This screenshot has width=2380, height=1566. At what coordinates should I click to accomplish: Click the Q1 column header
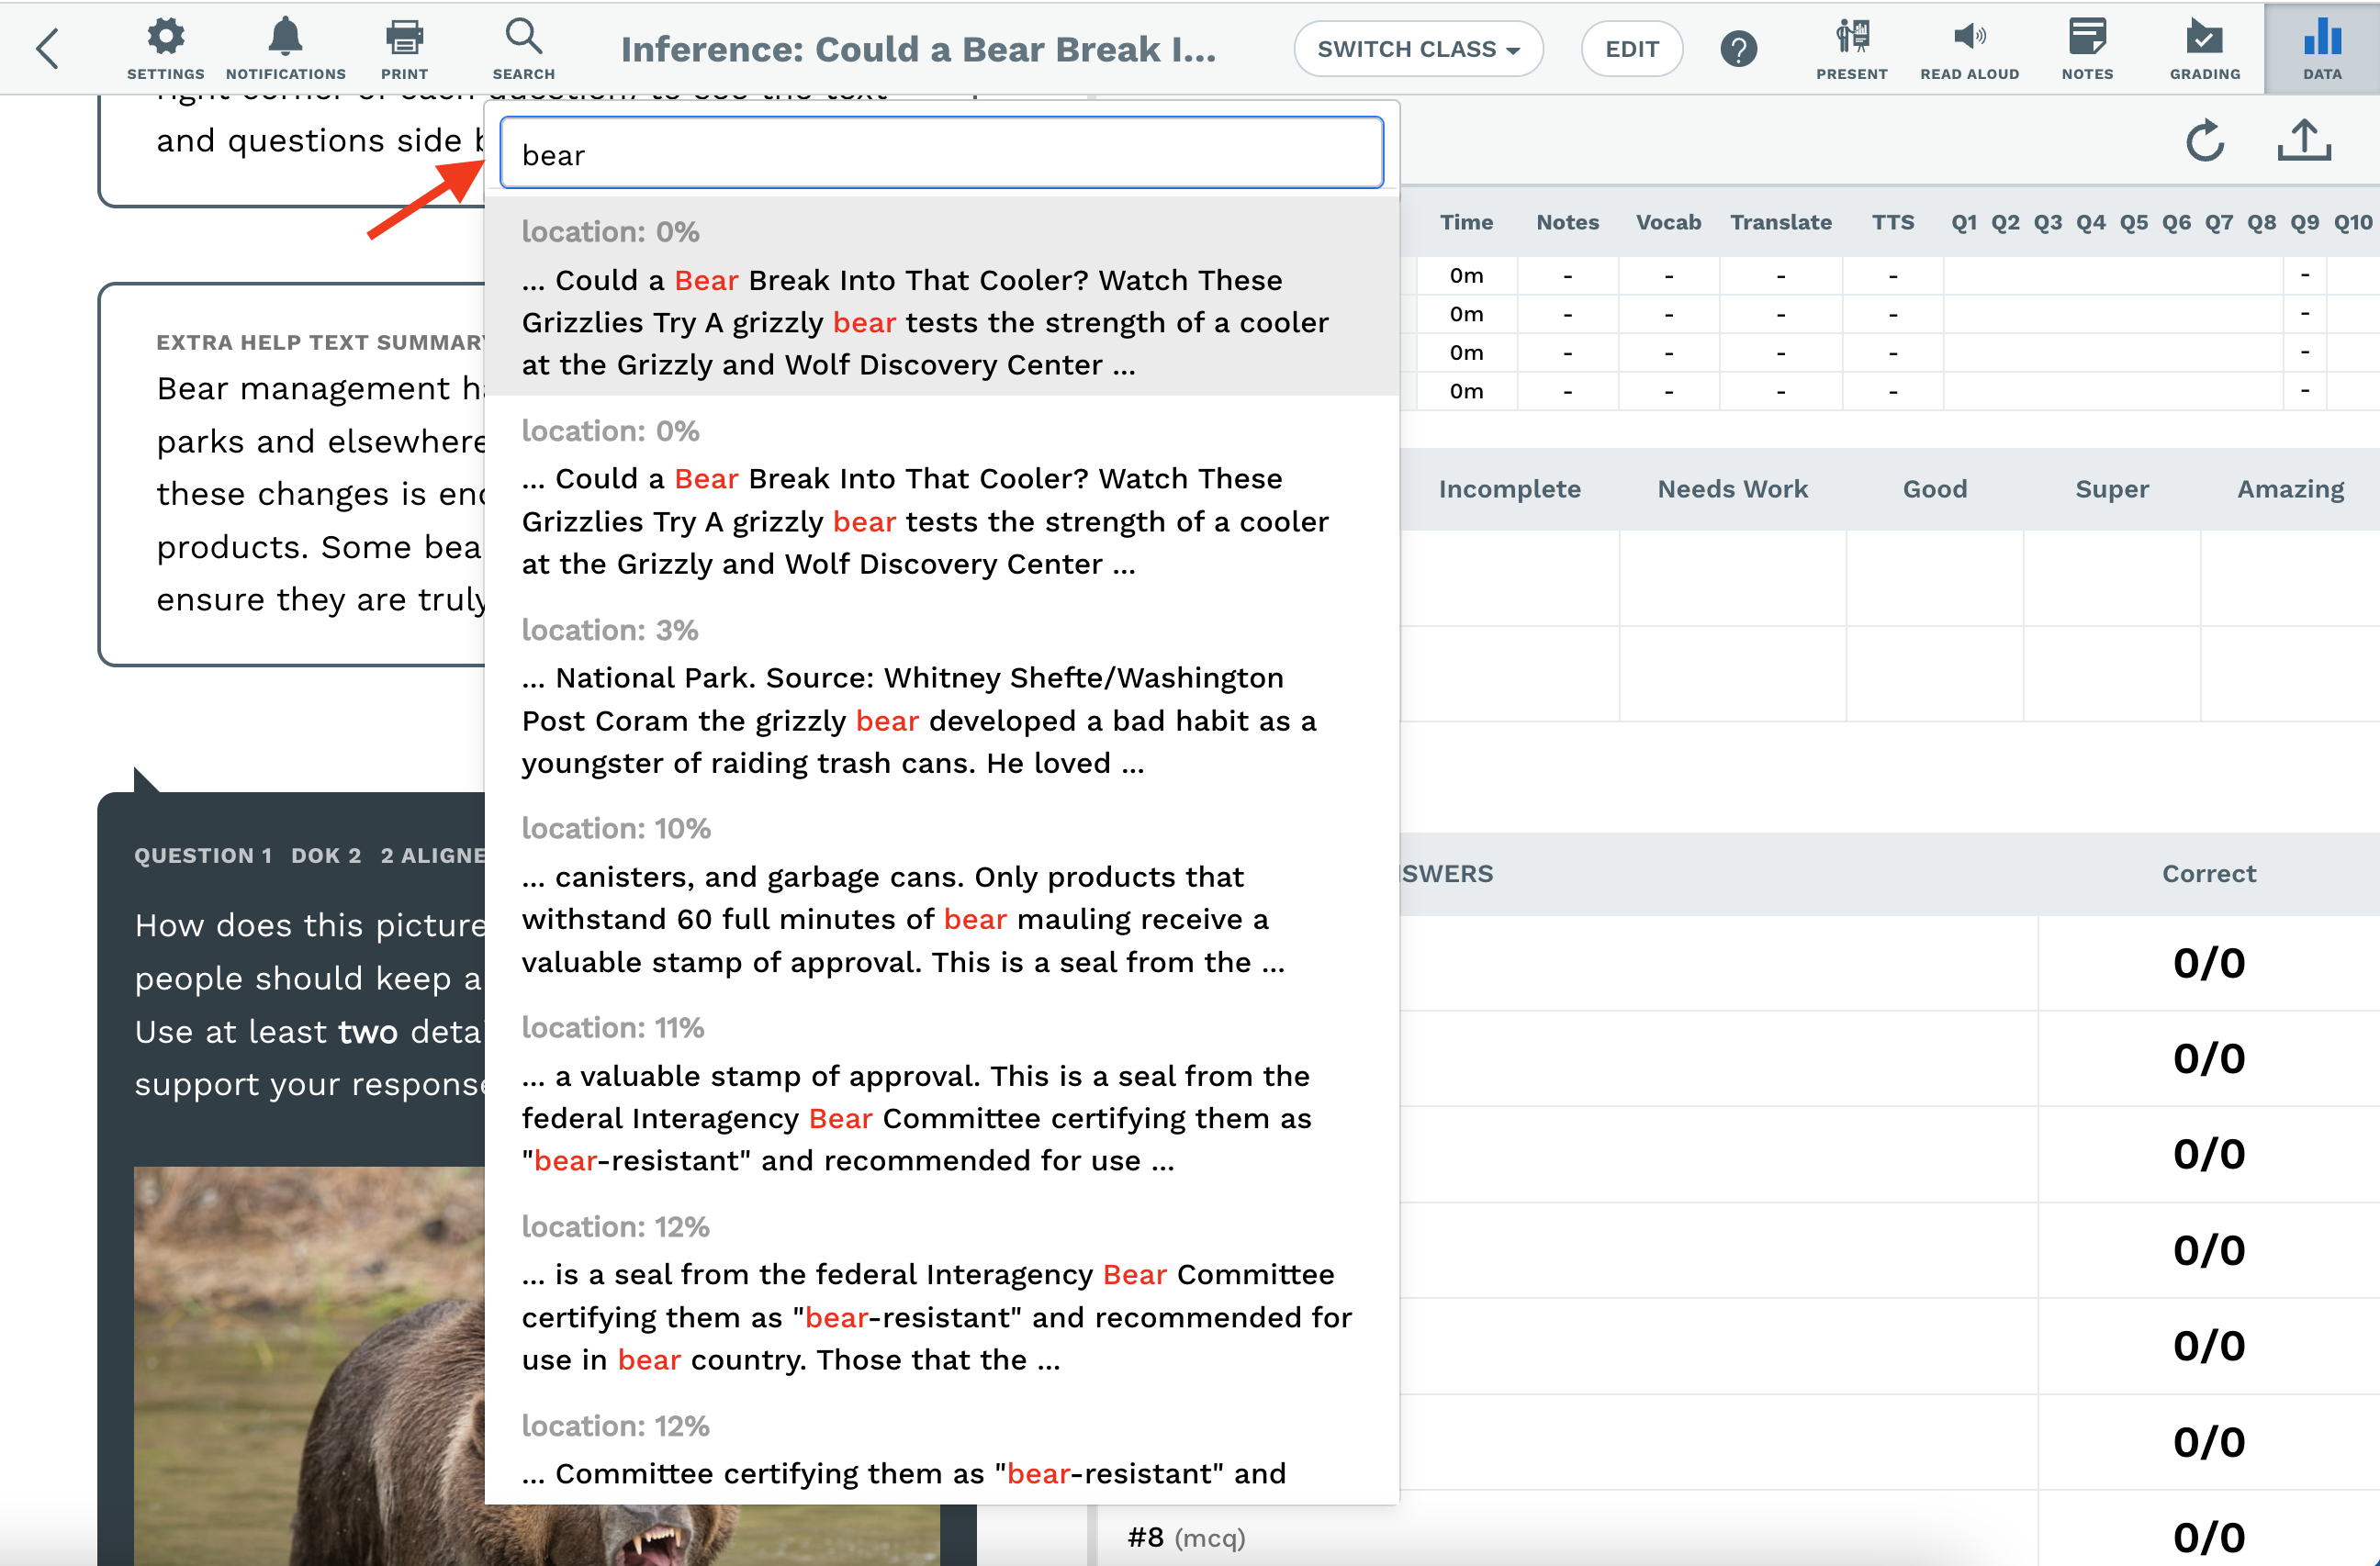point(1963,222)
